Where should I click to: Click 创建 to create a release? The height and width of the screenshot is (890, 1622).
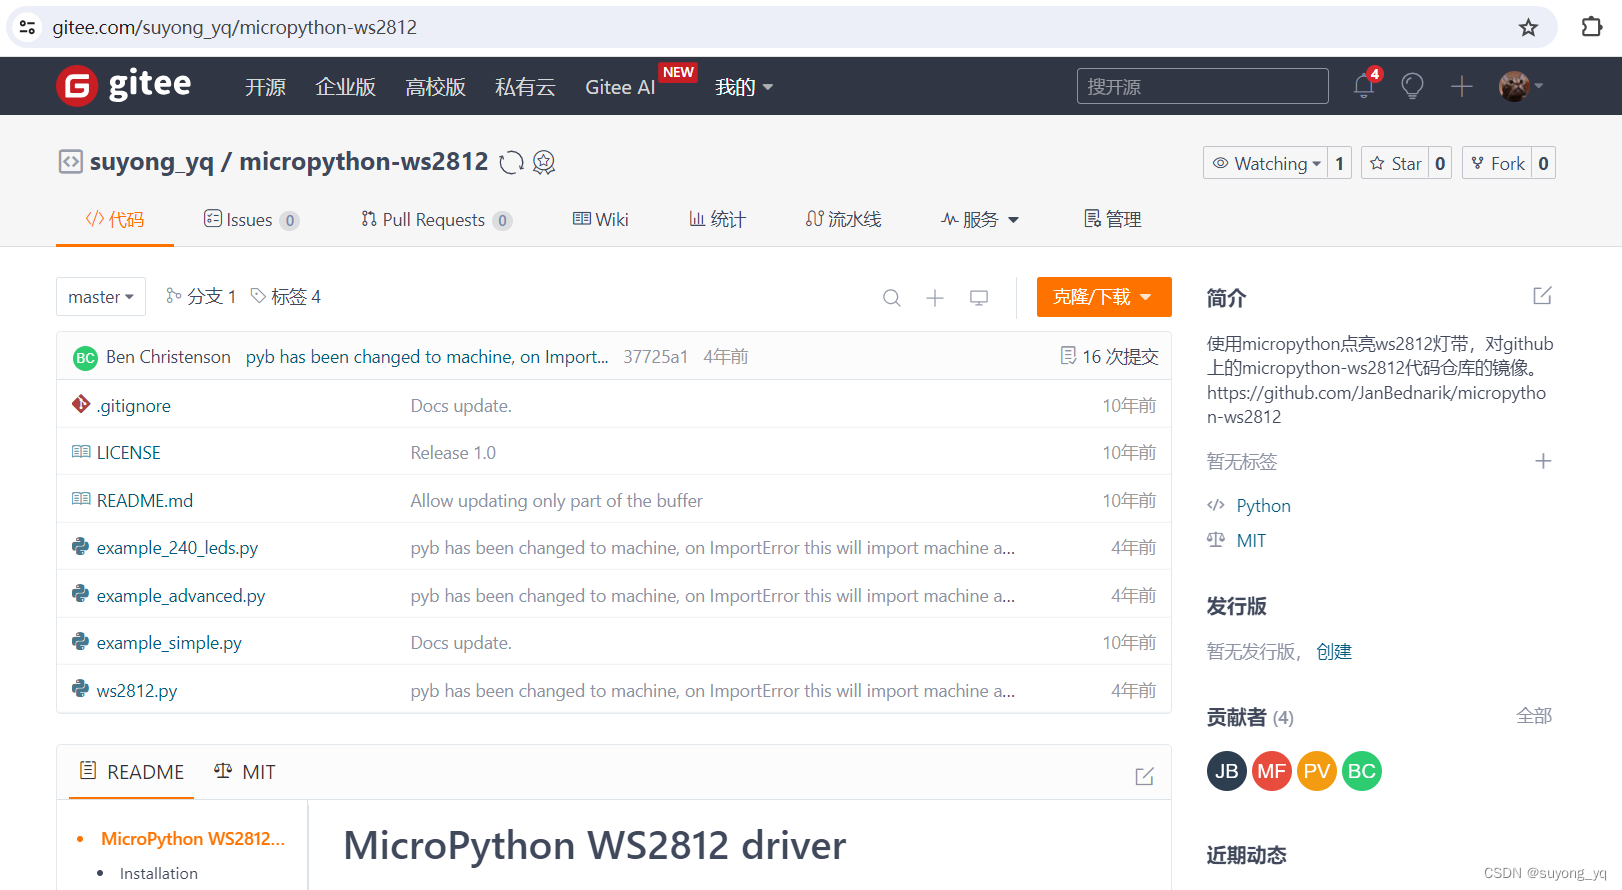point(1334,652)
